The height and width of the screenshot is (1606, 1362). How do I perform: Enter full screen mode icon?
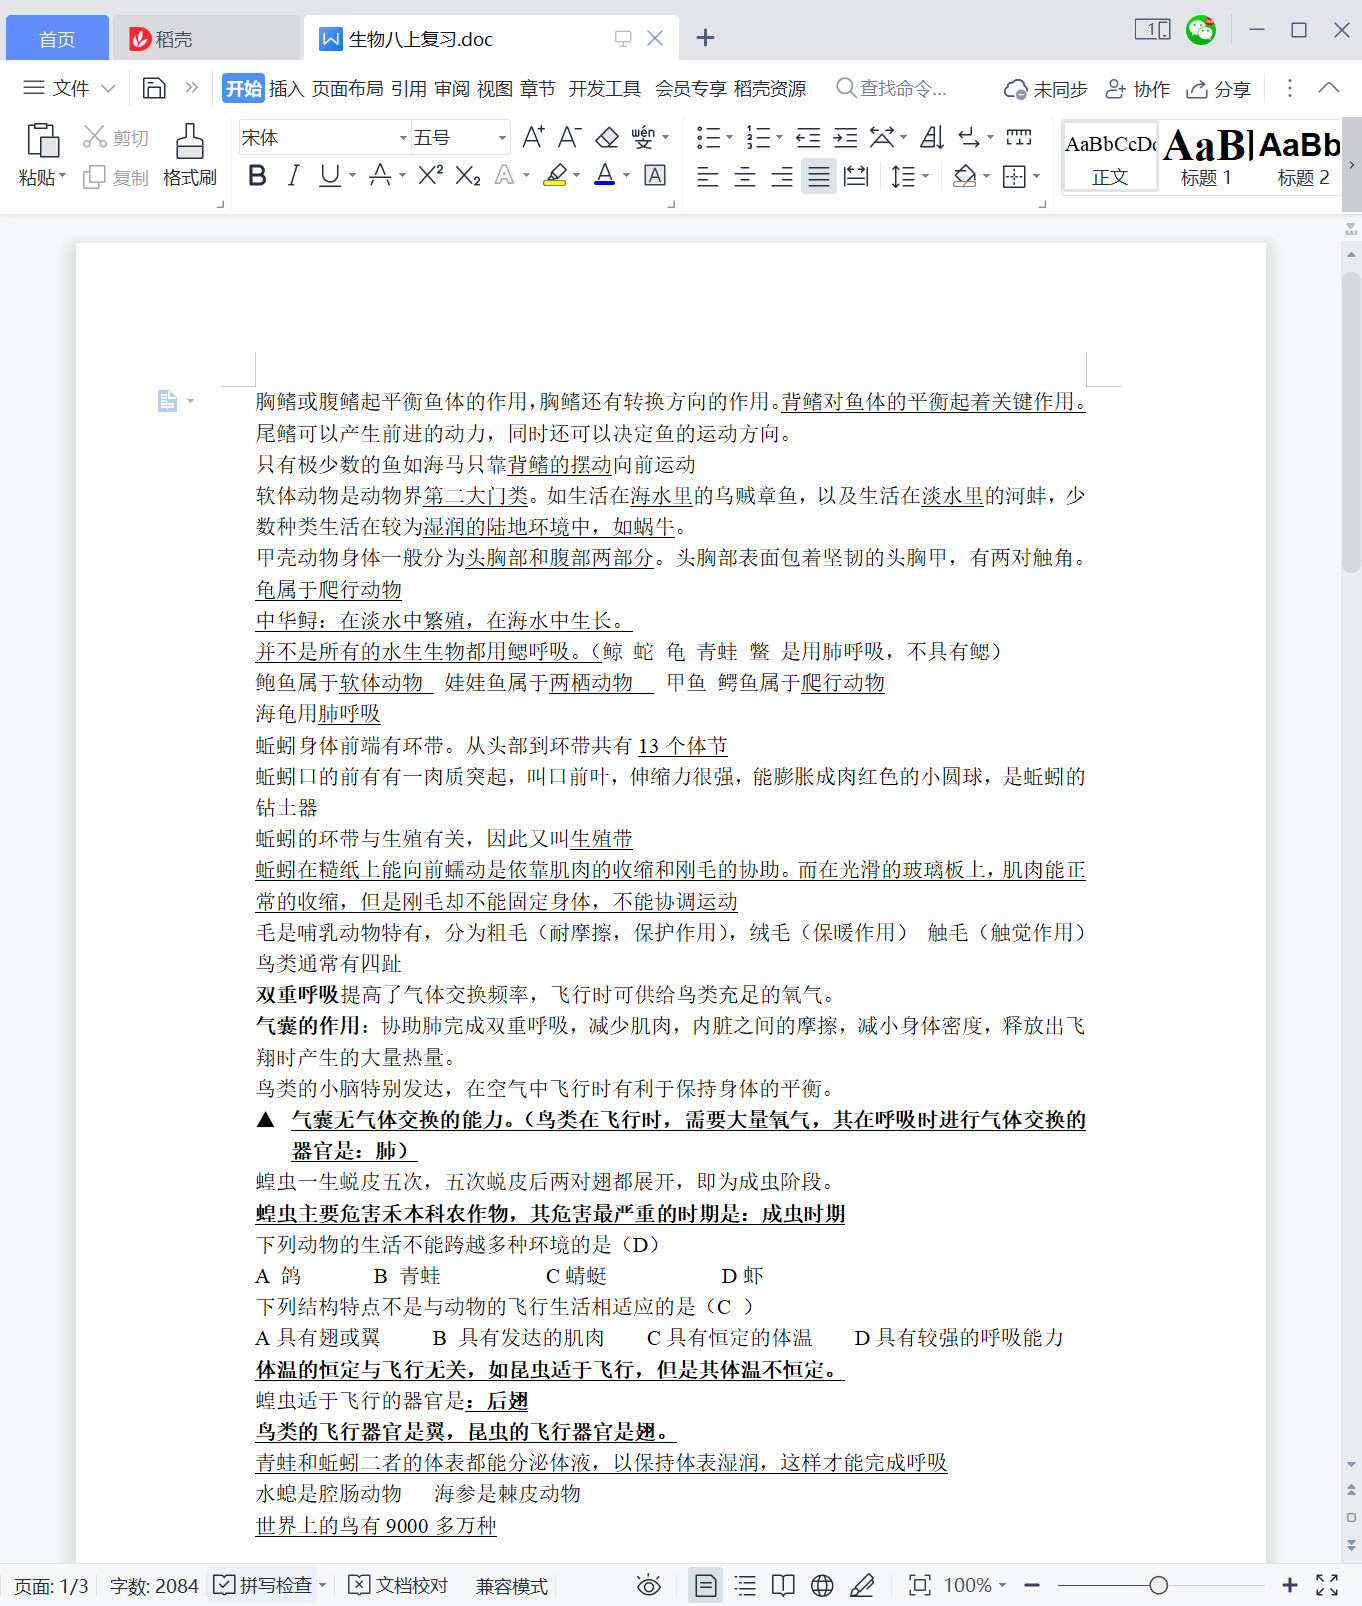point(1327,1585)
